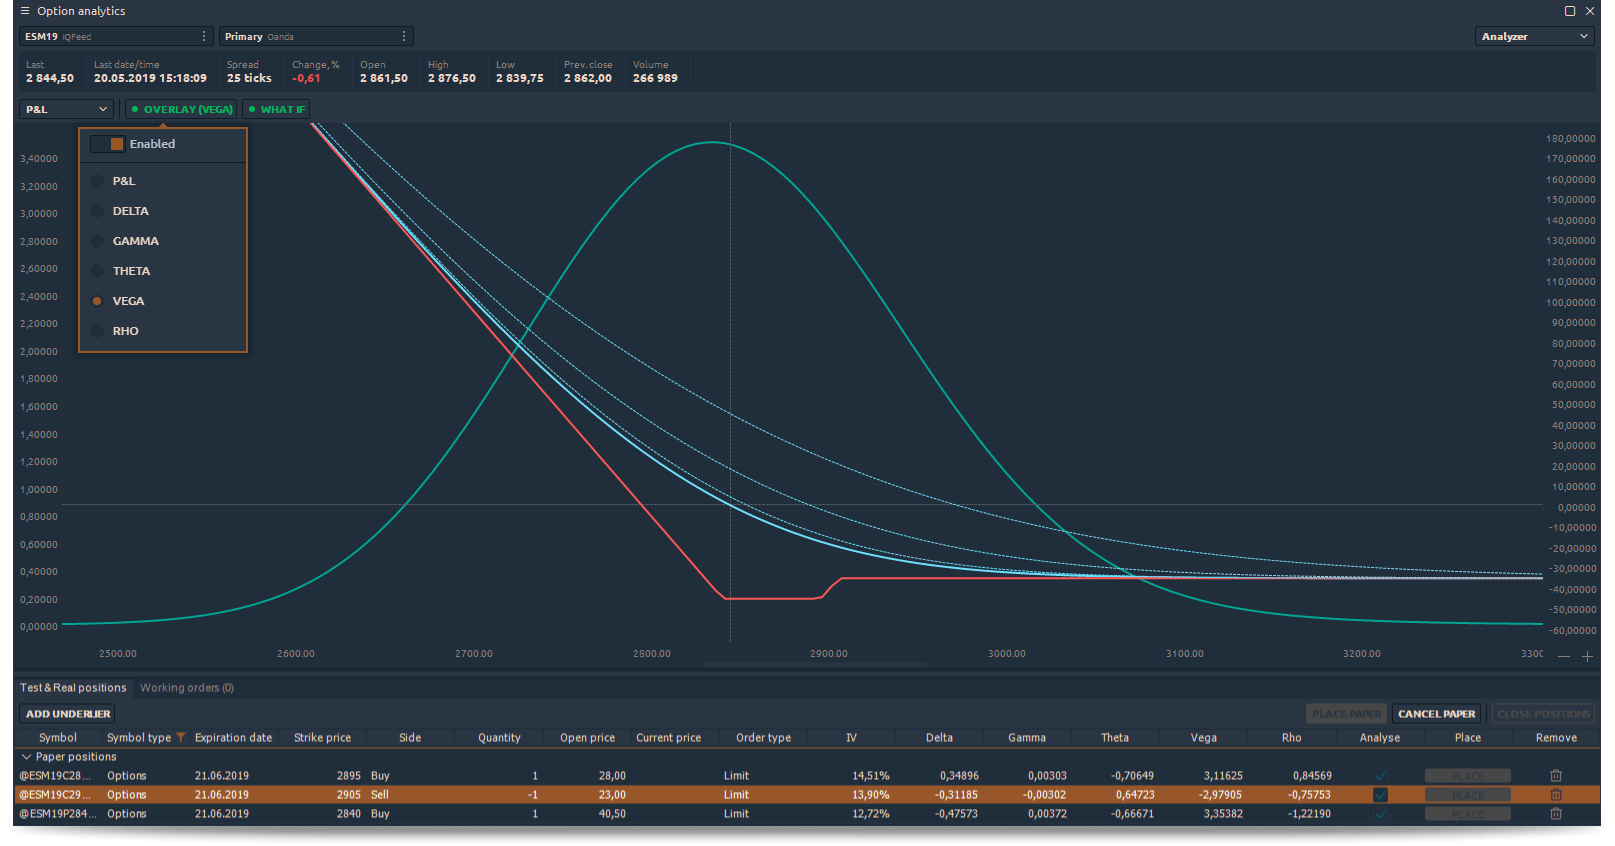
Task: Toggle Analyse checkbox for 2895 Buy row
Action: click(x=1380, y=776)
